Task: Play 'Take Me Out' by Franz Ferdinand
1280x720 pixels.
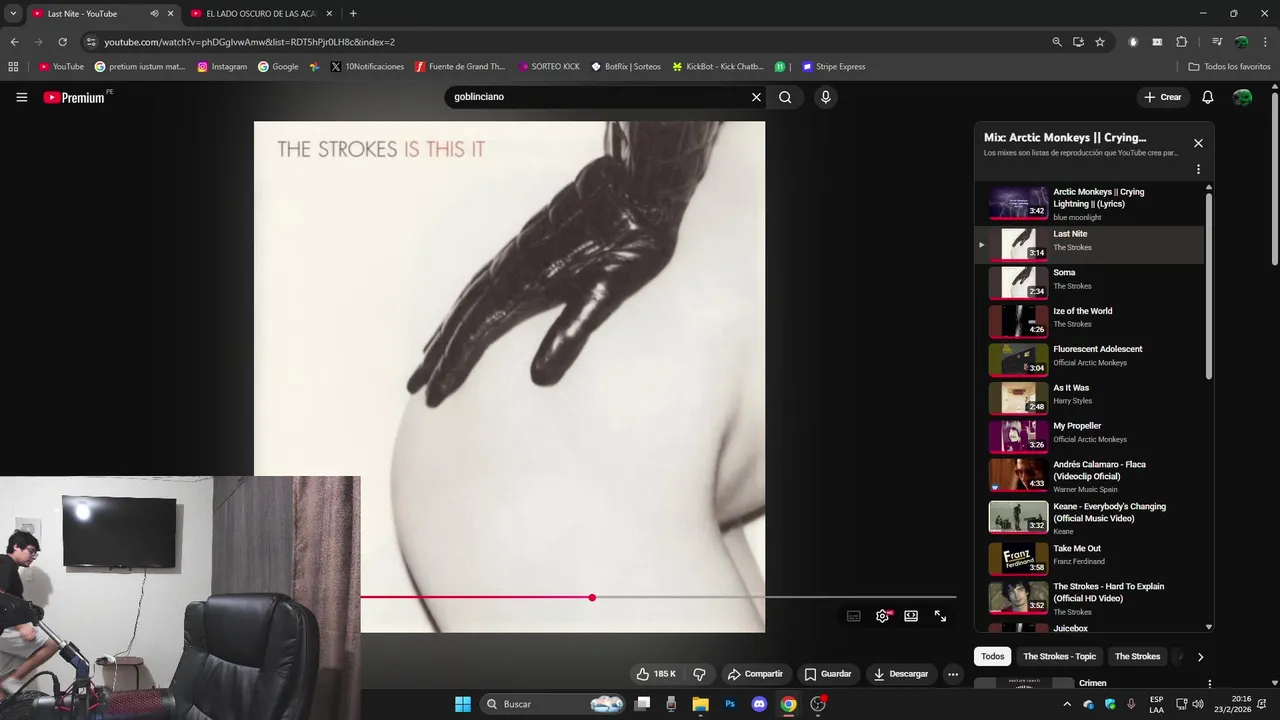Action: pyautogui.click(x=1090, y=559)
